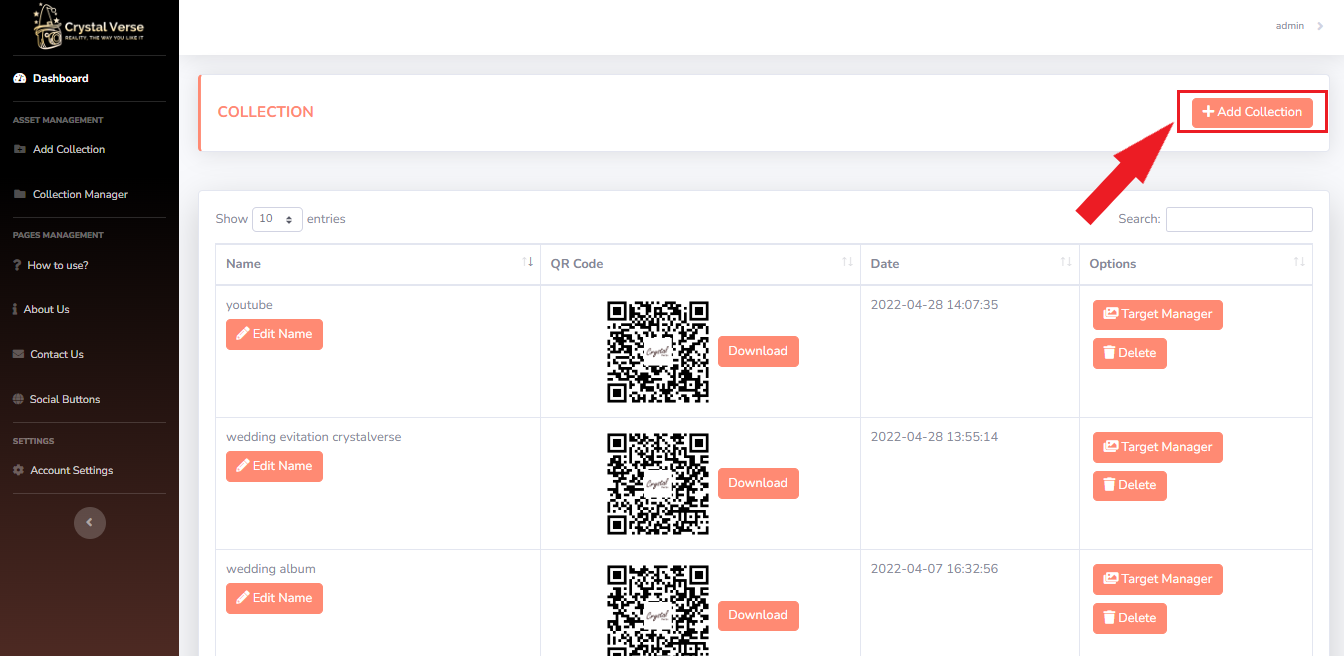1344x656 pixels.
Task: Click the admin username at top right
Action: [1290, 26]
